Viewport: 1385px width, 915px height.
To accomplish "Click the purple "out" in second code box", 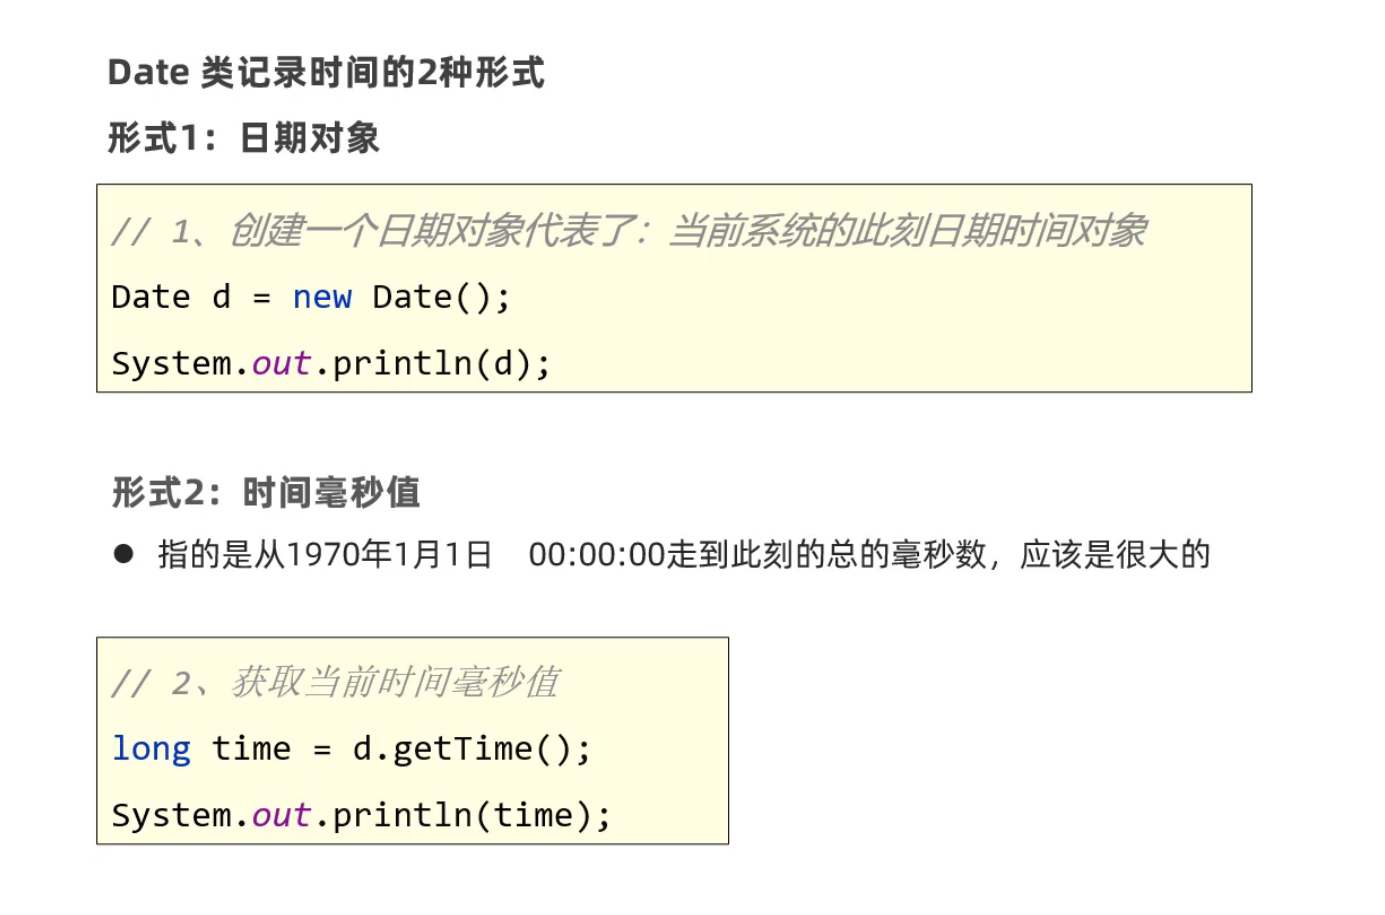I will pyautogui.click(x=281, y=816).
